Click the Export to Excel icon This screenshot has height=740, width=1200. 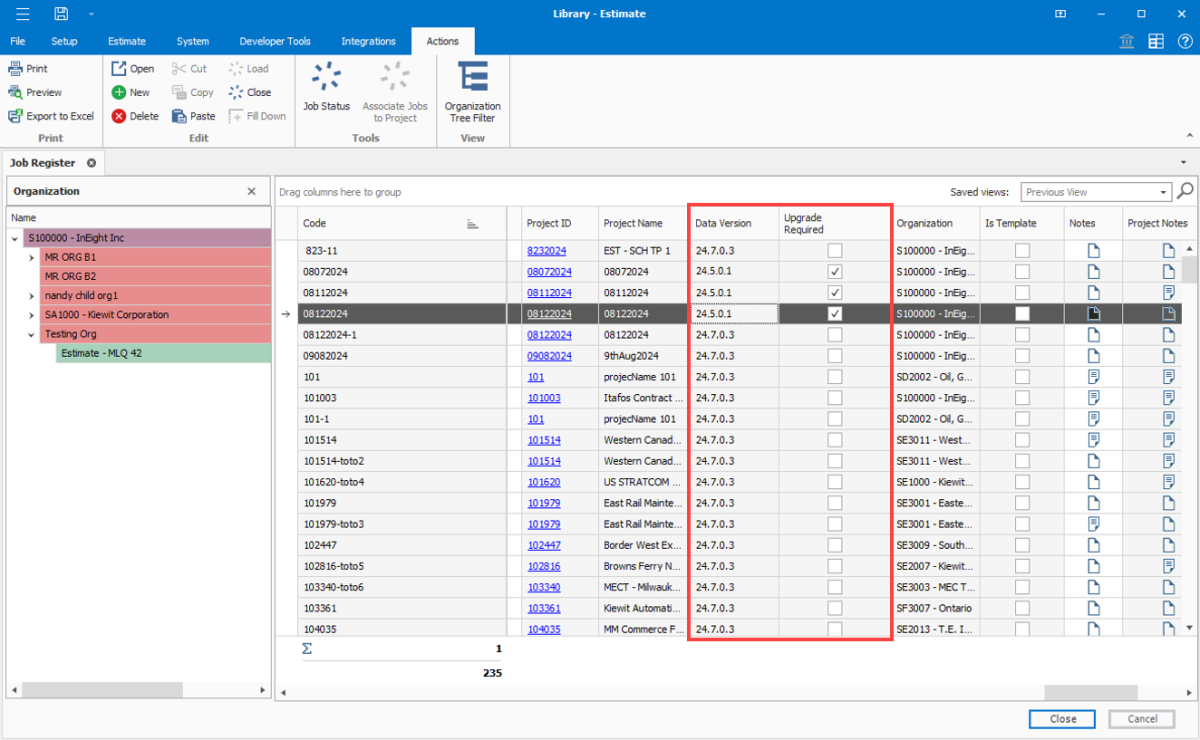(16, 116)
